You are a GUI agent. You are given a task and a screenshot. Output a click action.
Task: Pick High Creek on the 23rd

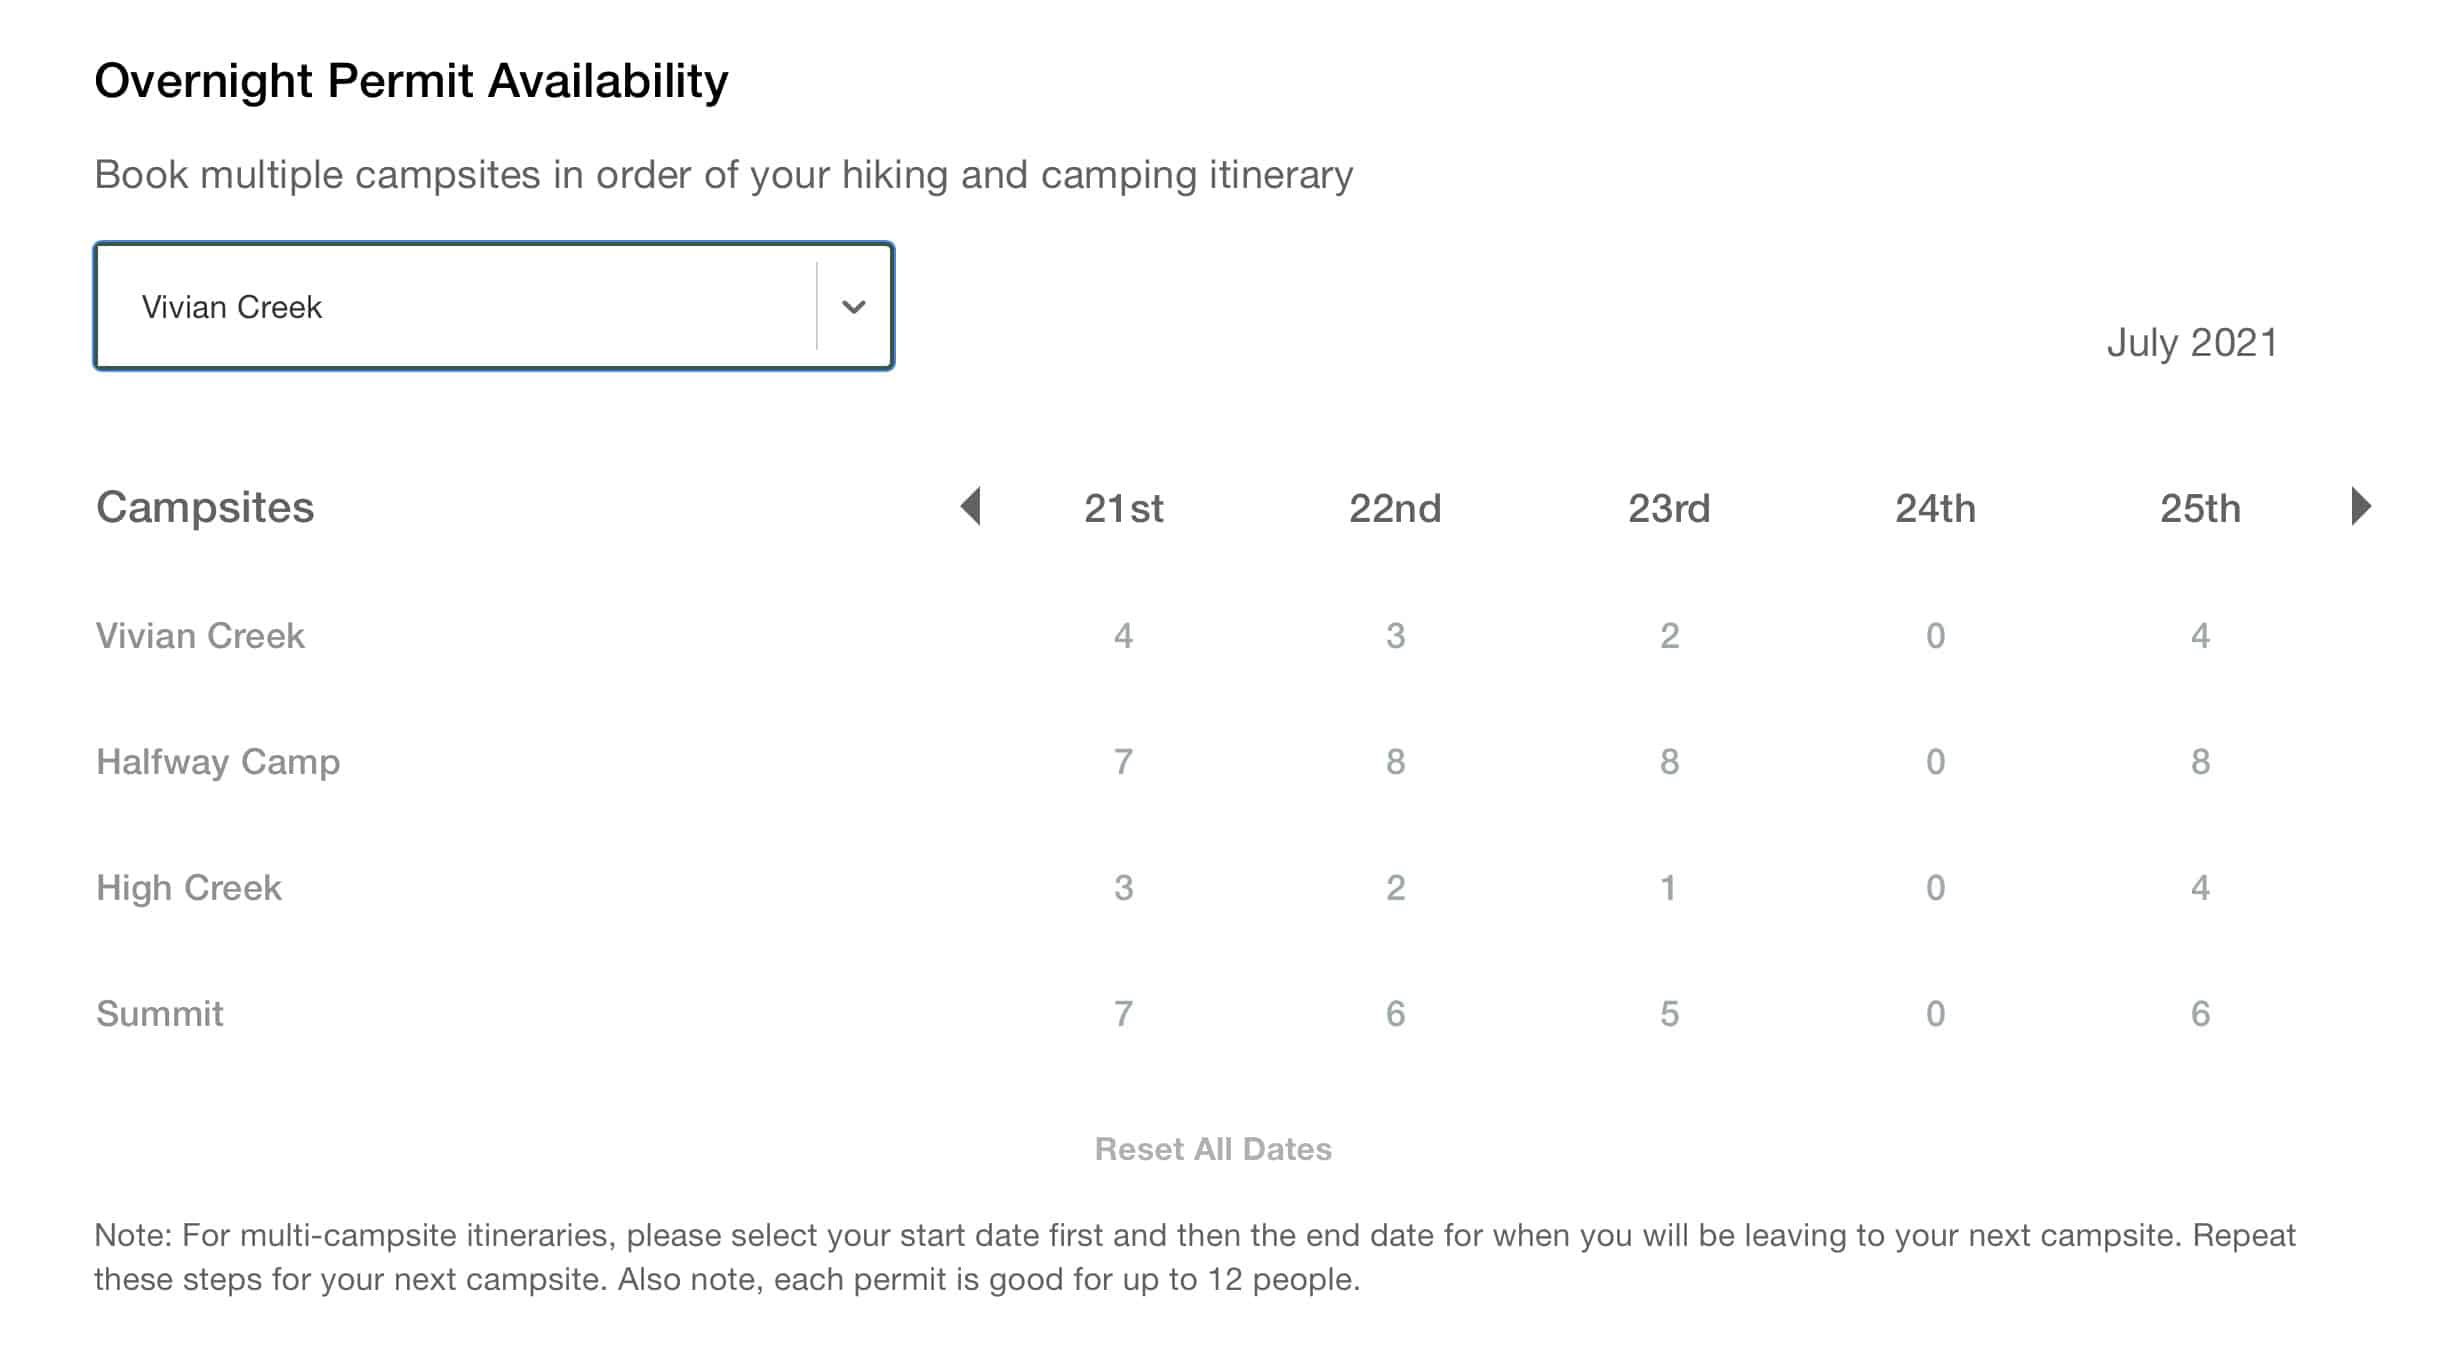[x=1668, y=888]
